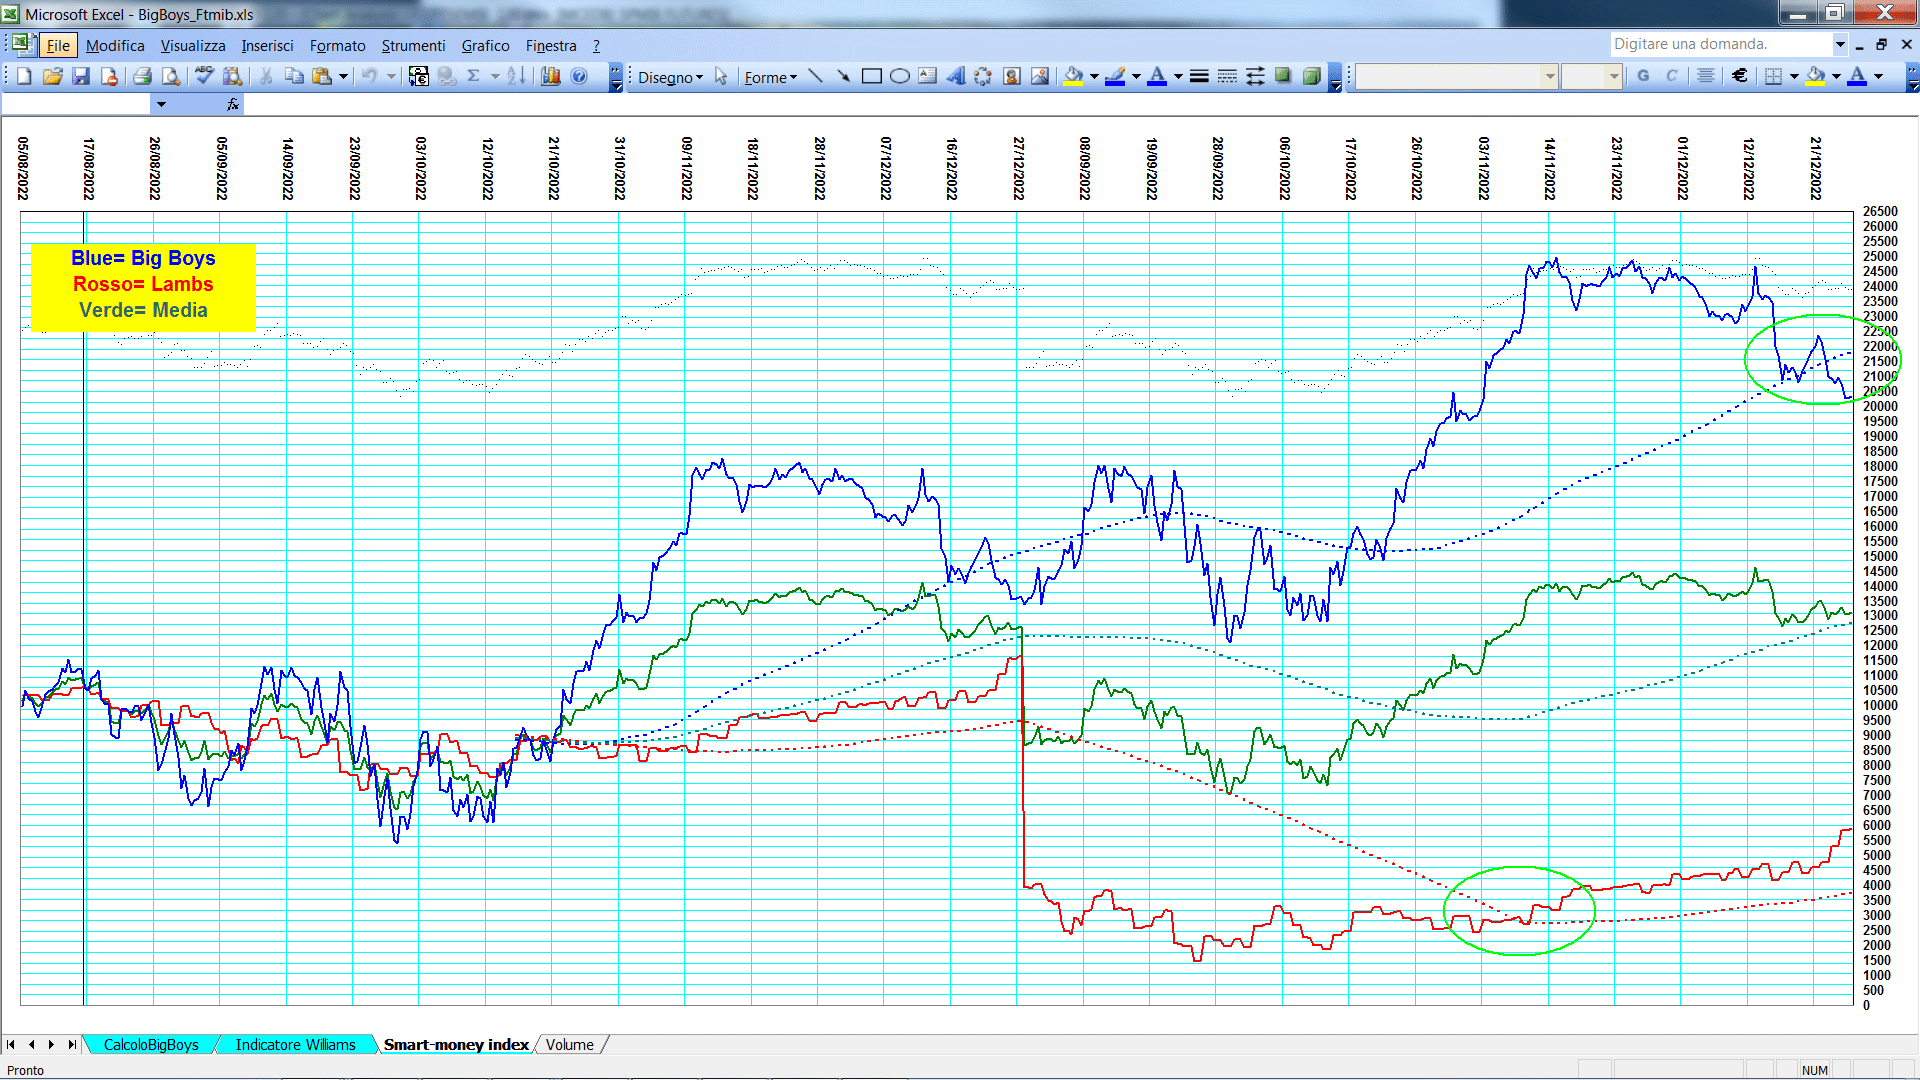The image size is (1920, 1080).
Task: Save the workbook
Action: 81,76
